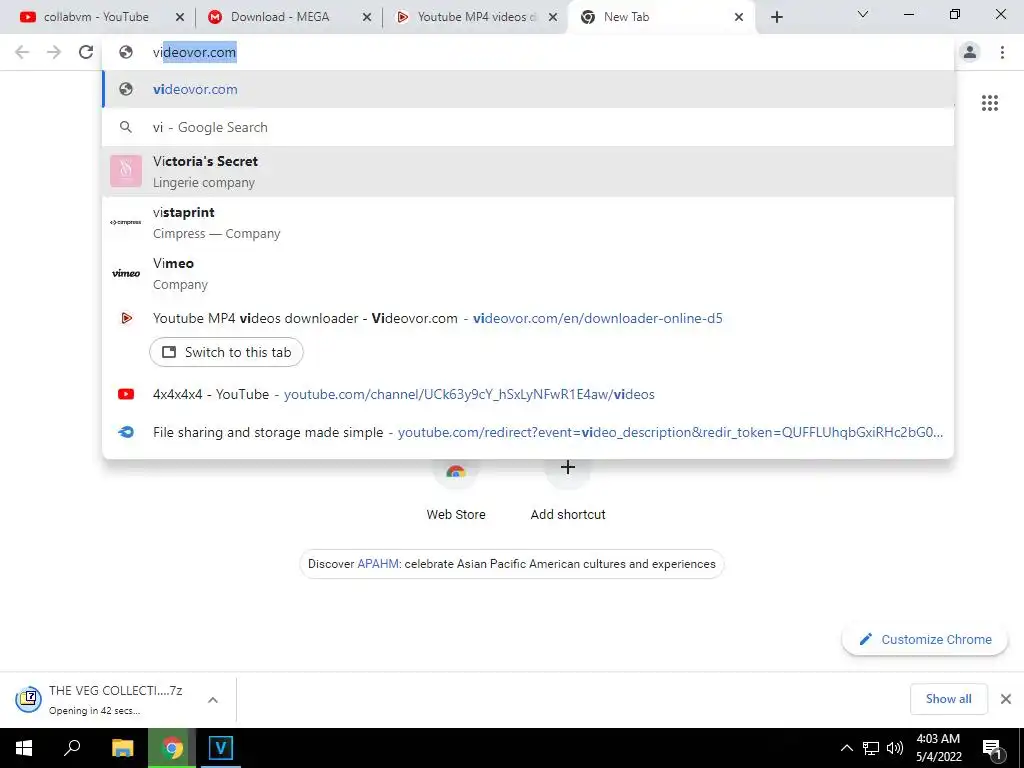Select the Victoria's Secret suggestion

click(x=528, y=172)
